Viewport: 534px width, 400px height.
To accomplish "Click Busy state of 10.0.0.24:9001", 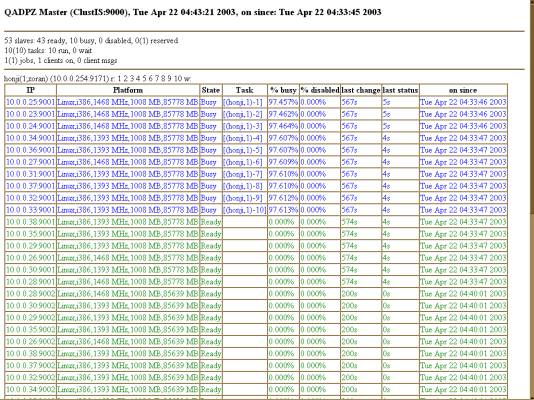I will pyautogui.click(x=208, y=126).
